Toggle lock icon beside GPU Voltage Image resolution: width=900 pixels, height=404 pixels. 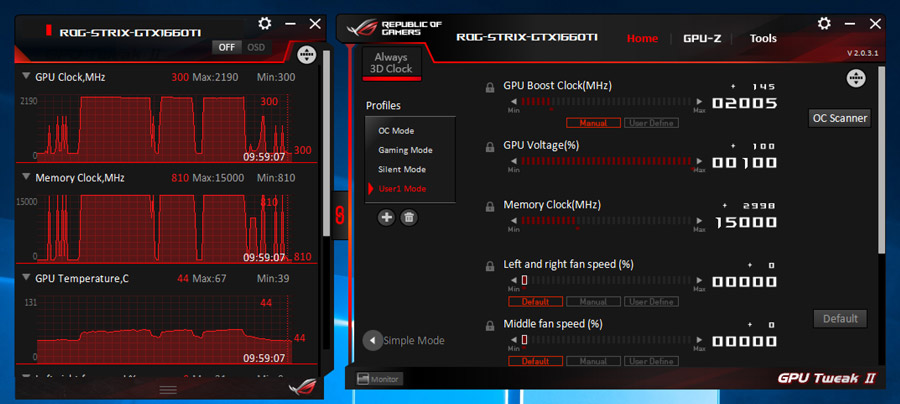tap(490, 147)
